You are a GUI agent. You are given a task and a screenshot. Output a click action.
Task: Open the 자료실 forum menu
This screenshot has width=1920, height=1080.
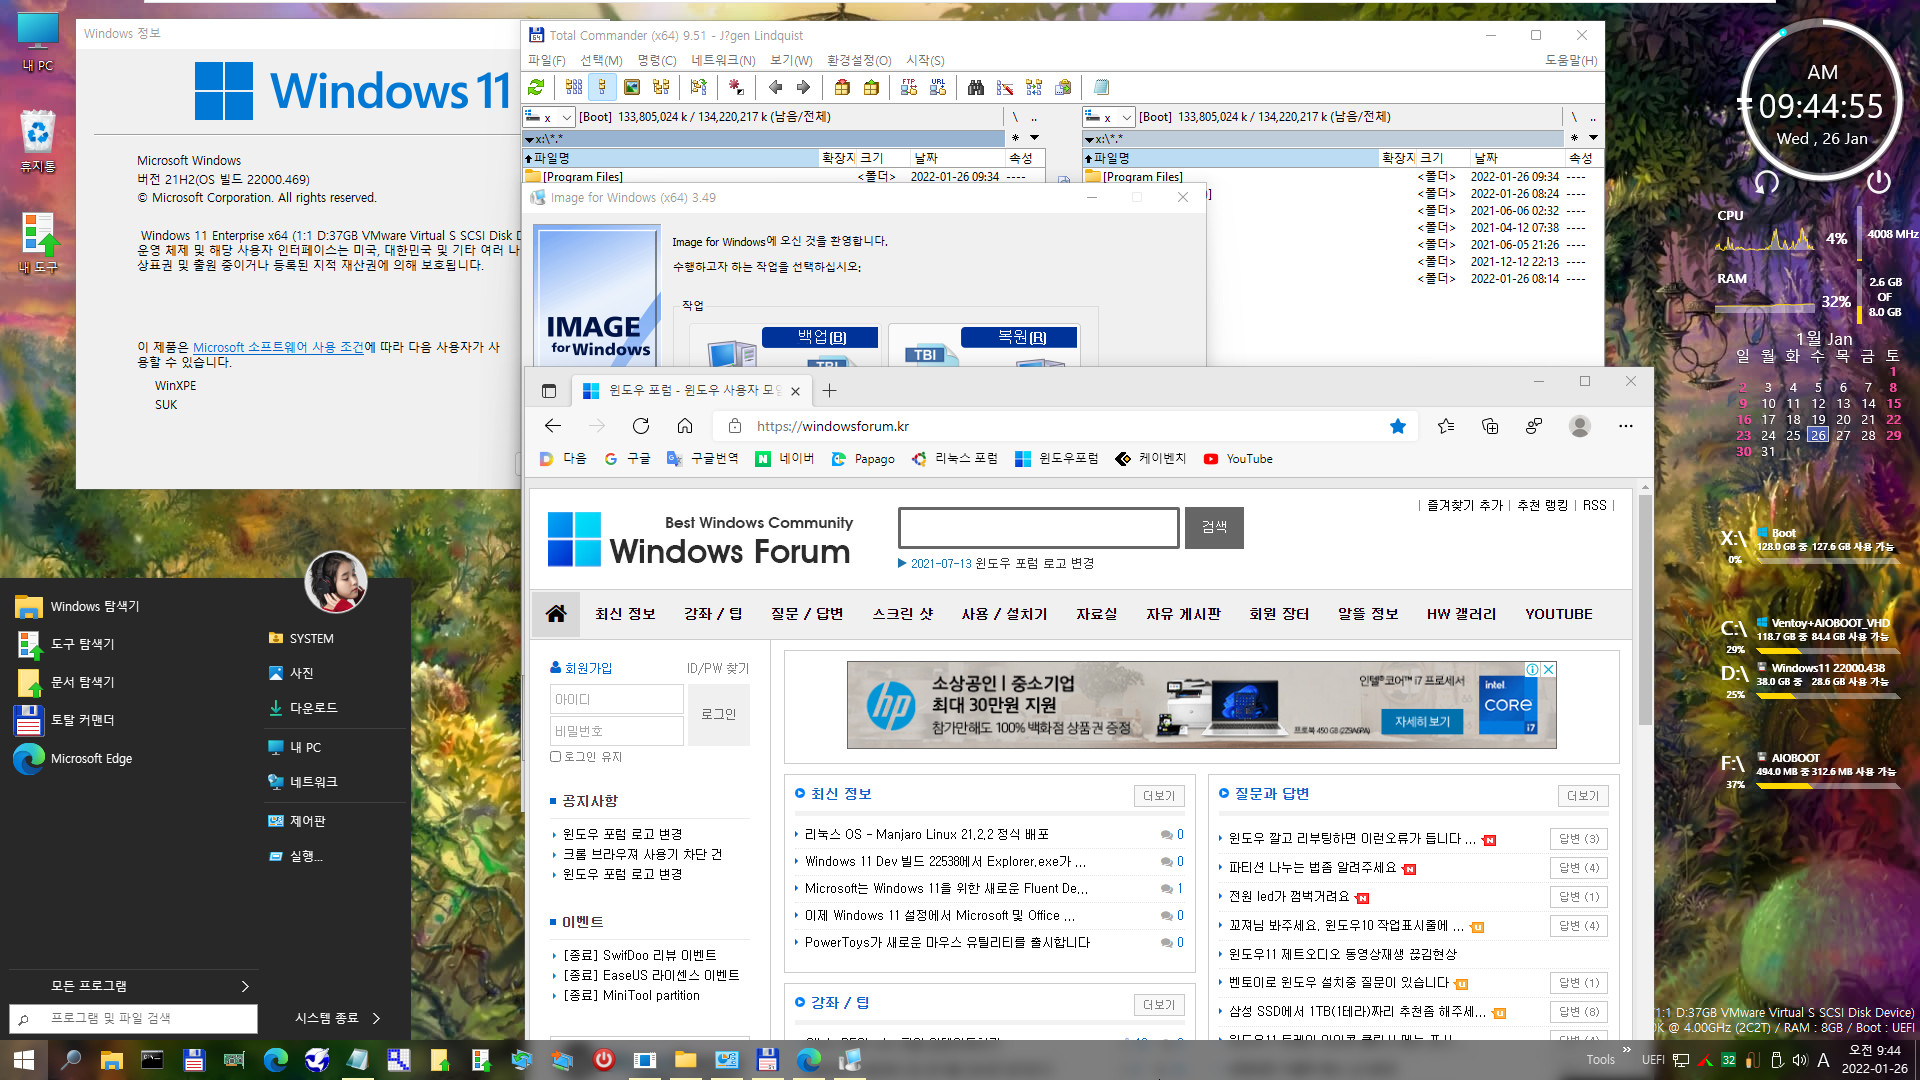click(x=1096, y=614)
